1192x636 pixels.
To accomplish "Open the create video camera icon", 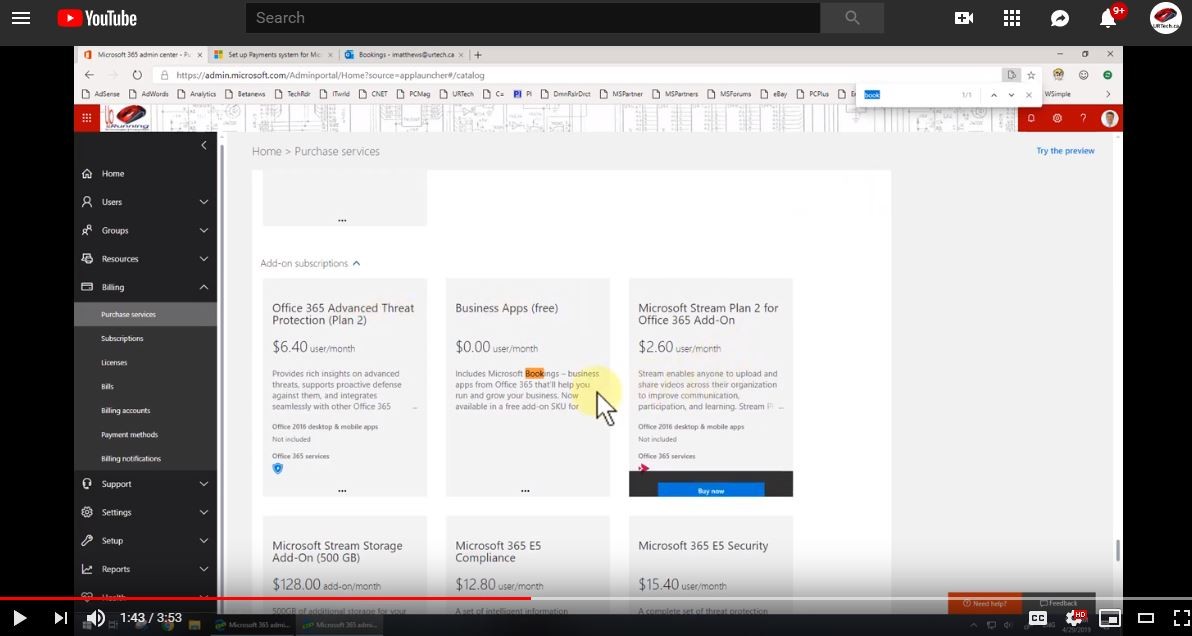I will click(964, 18).
